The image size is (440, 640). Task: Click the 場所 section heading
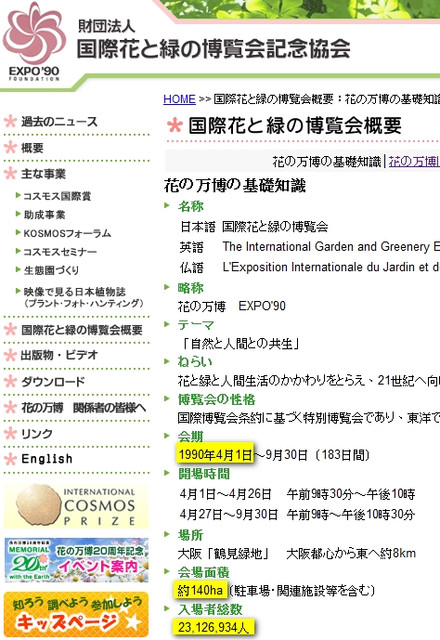tap(190, 535)
